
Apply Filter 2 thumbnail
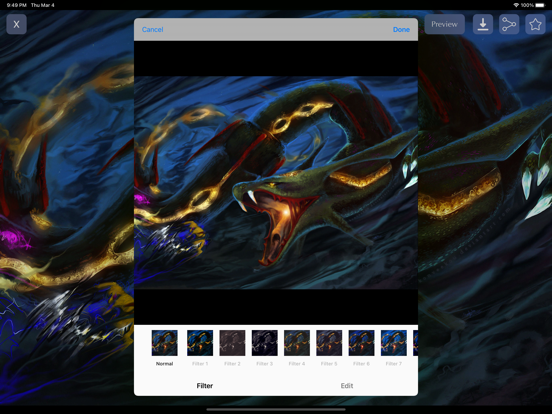coord(232,343)
